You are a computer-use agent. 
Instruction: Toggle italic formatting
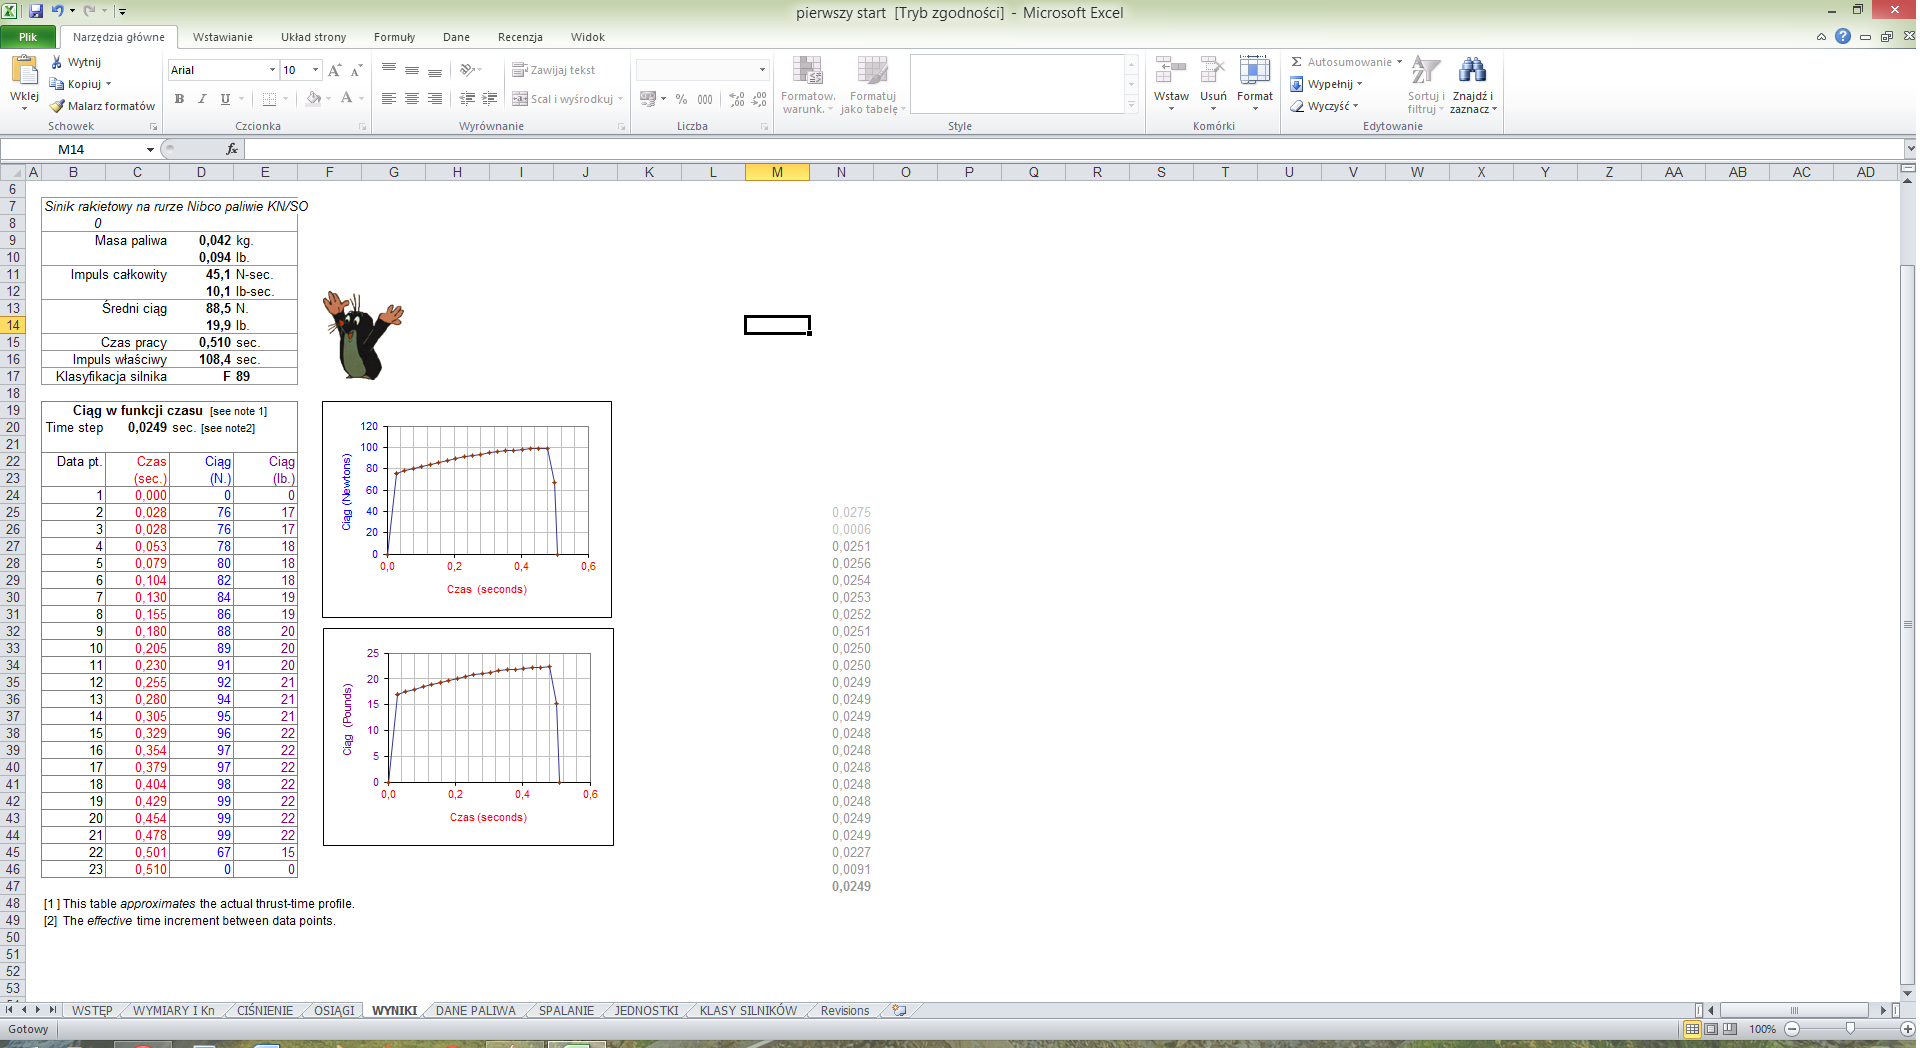coord(202,99)
